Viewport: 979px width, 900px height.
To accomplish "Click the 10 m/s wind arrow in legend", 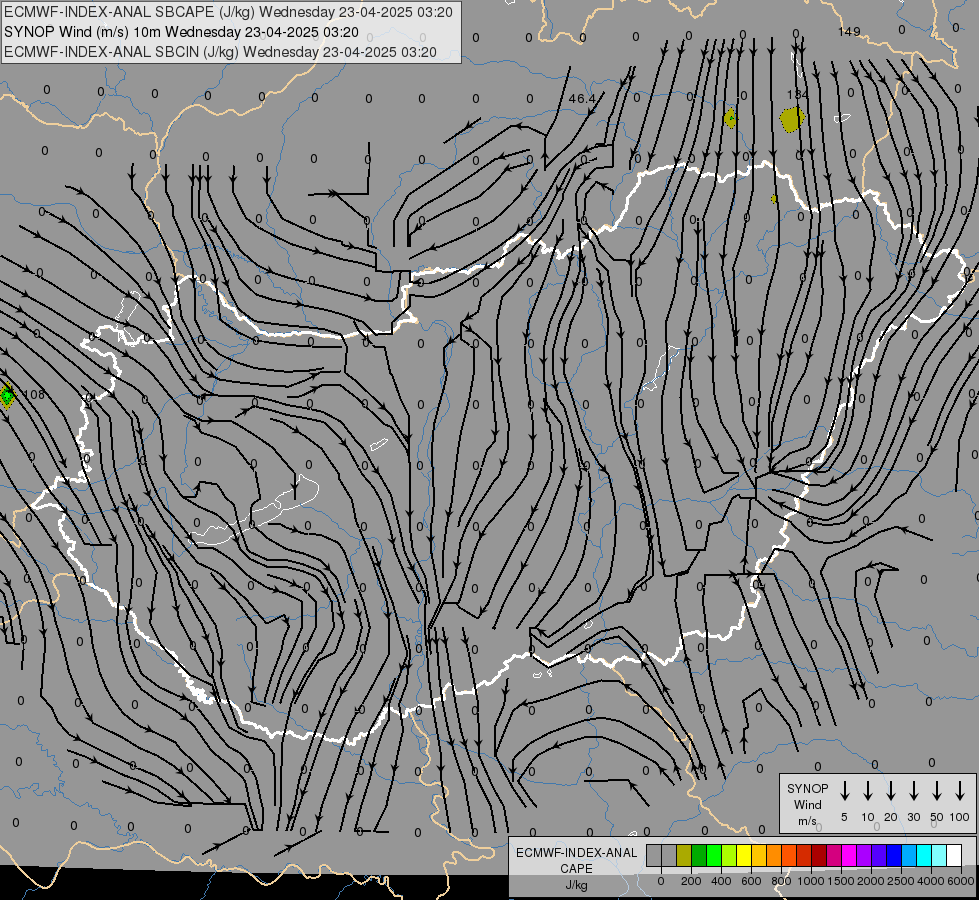I will point(868,791).
